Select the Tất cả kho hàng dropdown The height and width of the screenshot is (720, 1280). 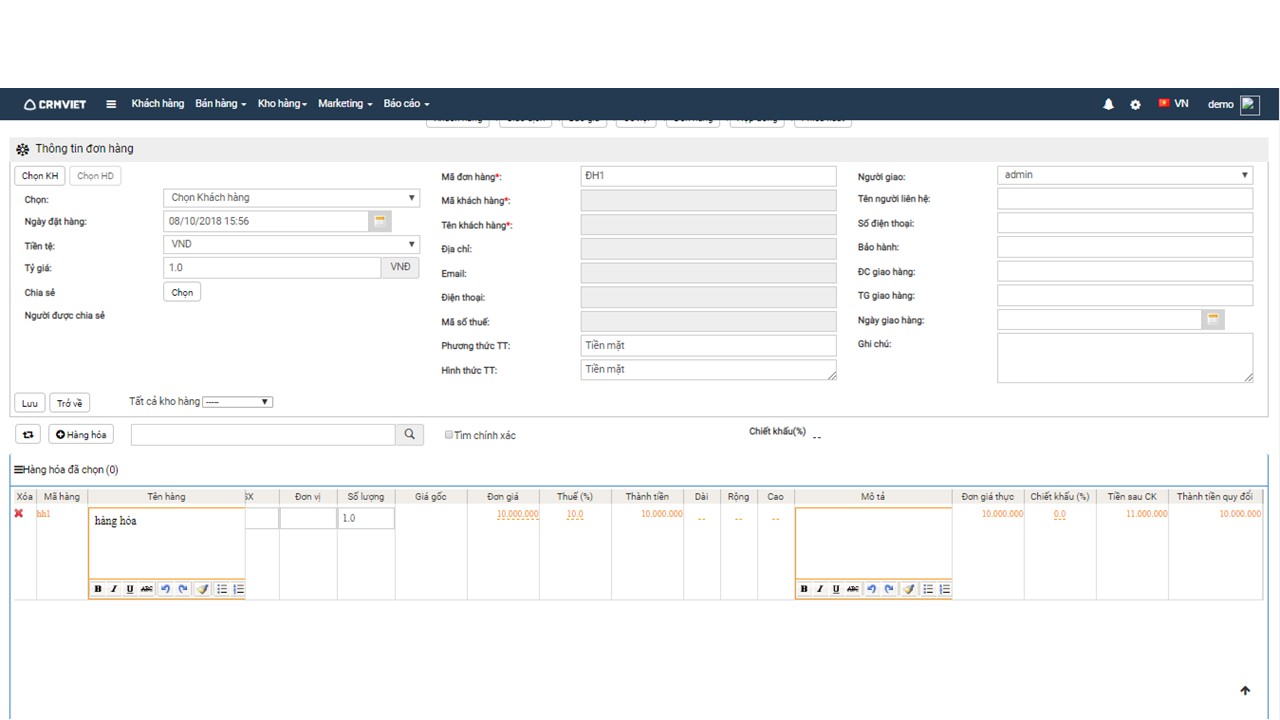[x=237, y=402]
